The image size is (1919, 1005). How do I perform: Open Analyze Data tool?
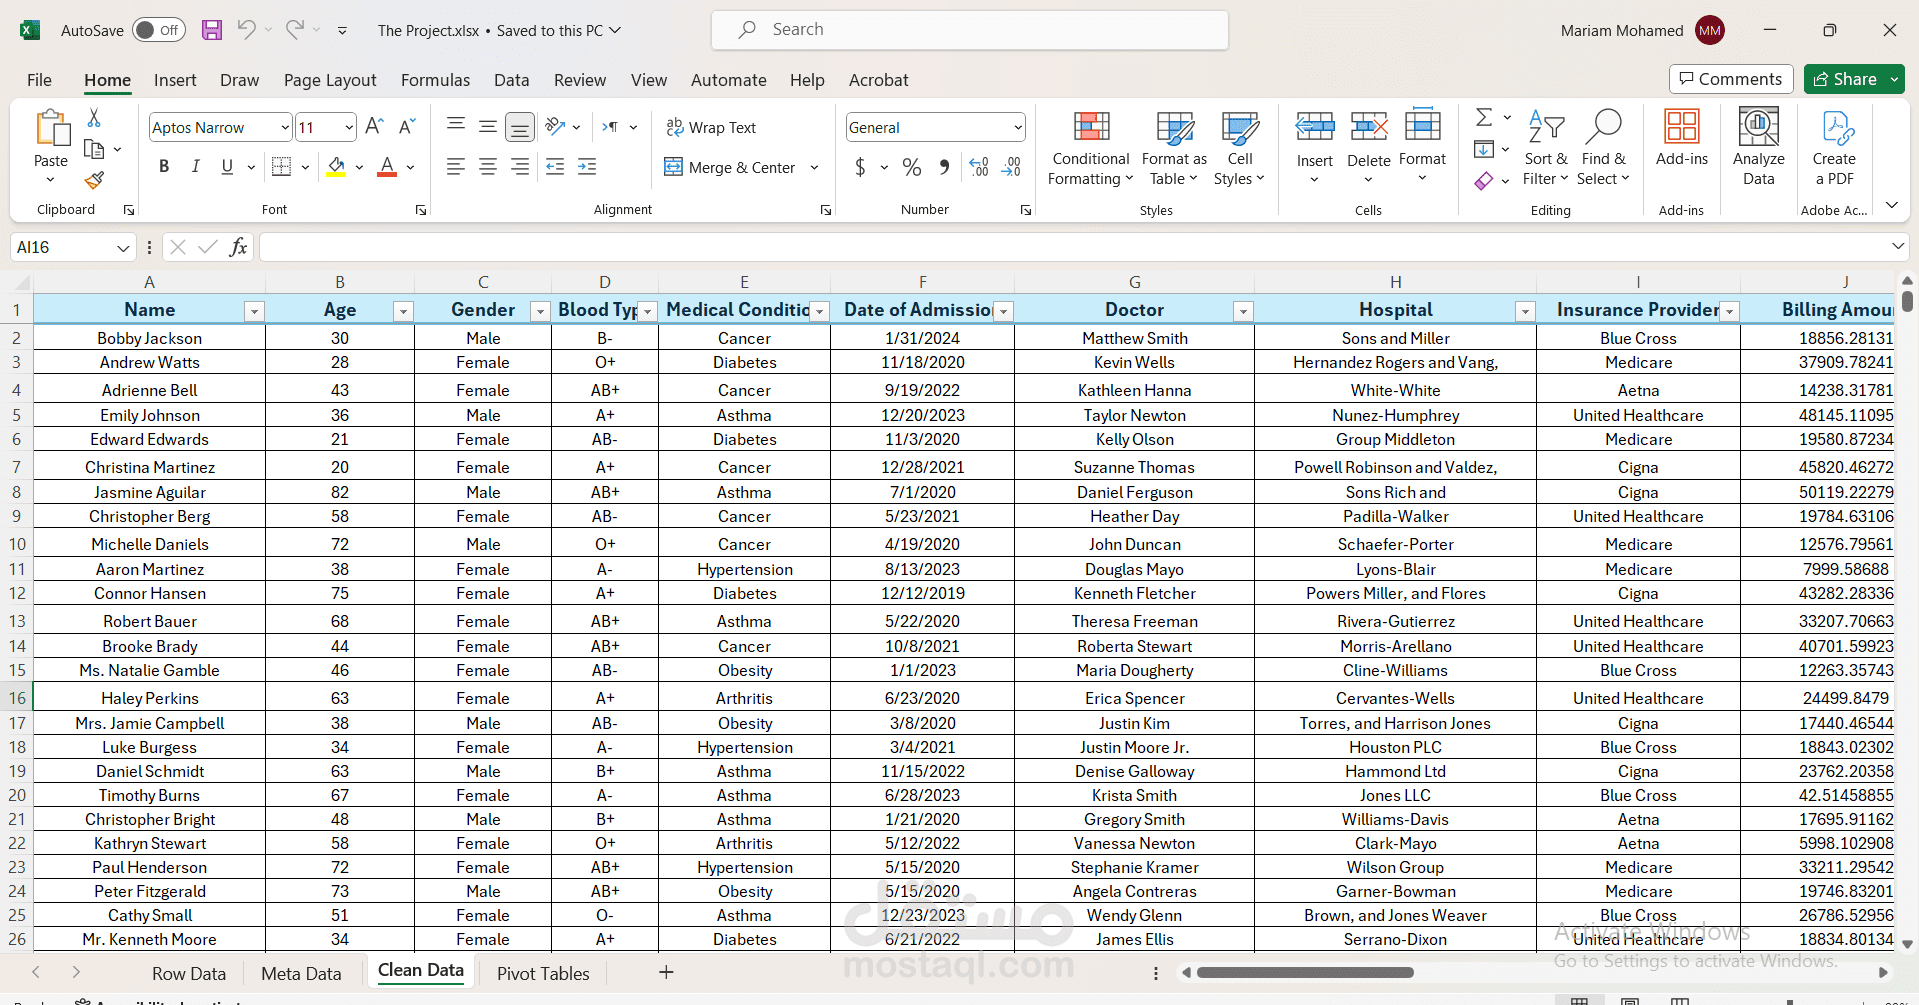[1758, 147]
